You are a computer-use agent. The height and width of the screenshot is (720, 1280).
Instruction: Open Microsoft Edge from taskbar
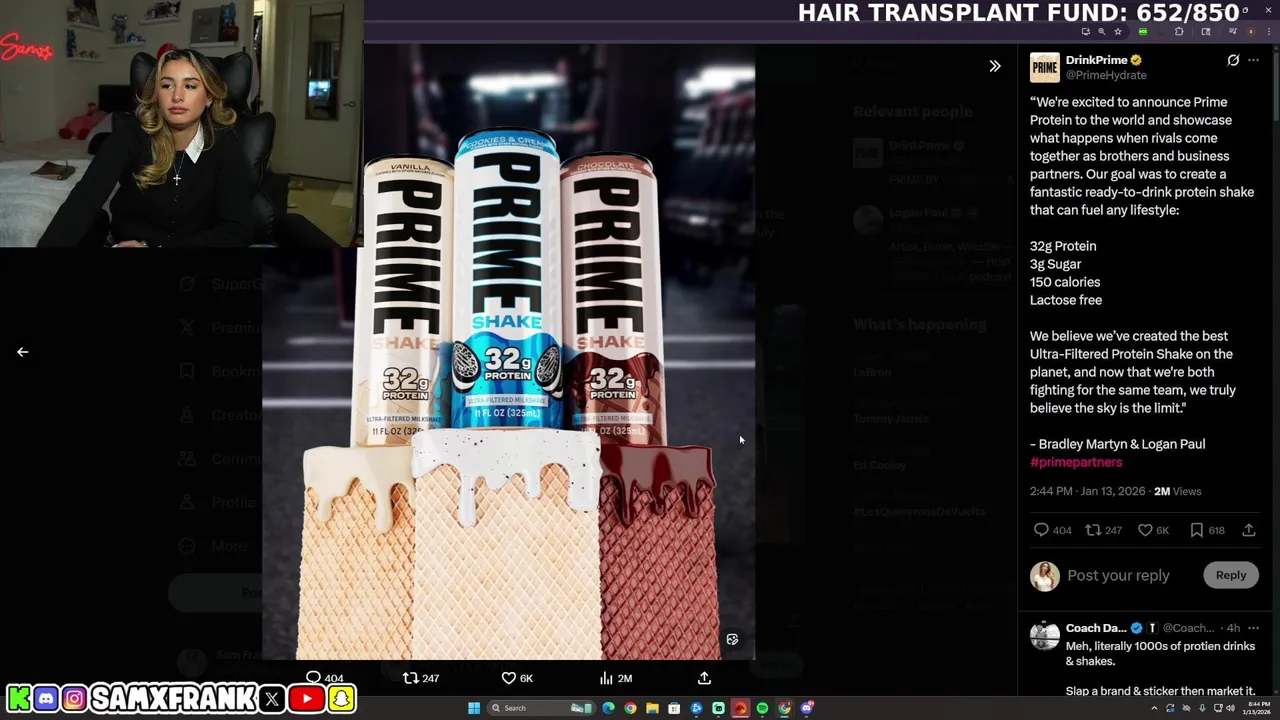point(608,708)
